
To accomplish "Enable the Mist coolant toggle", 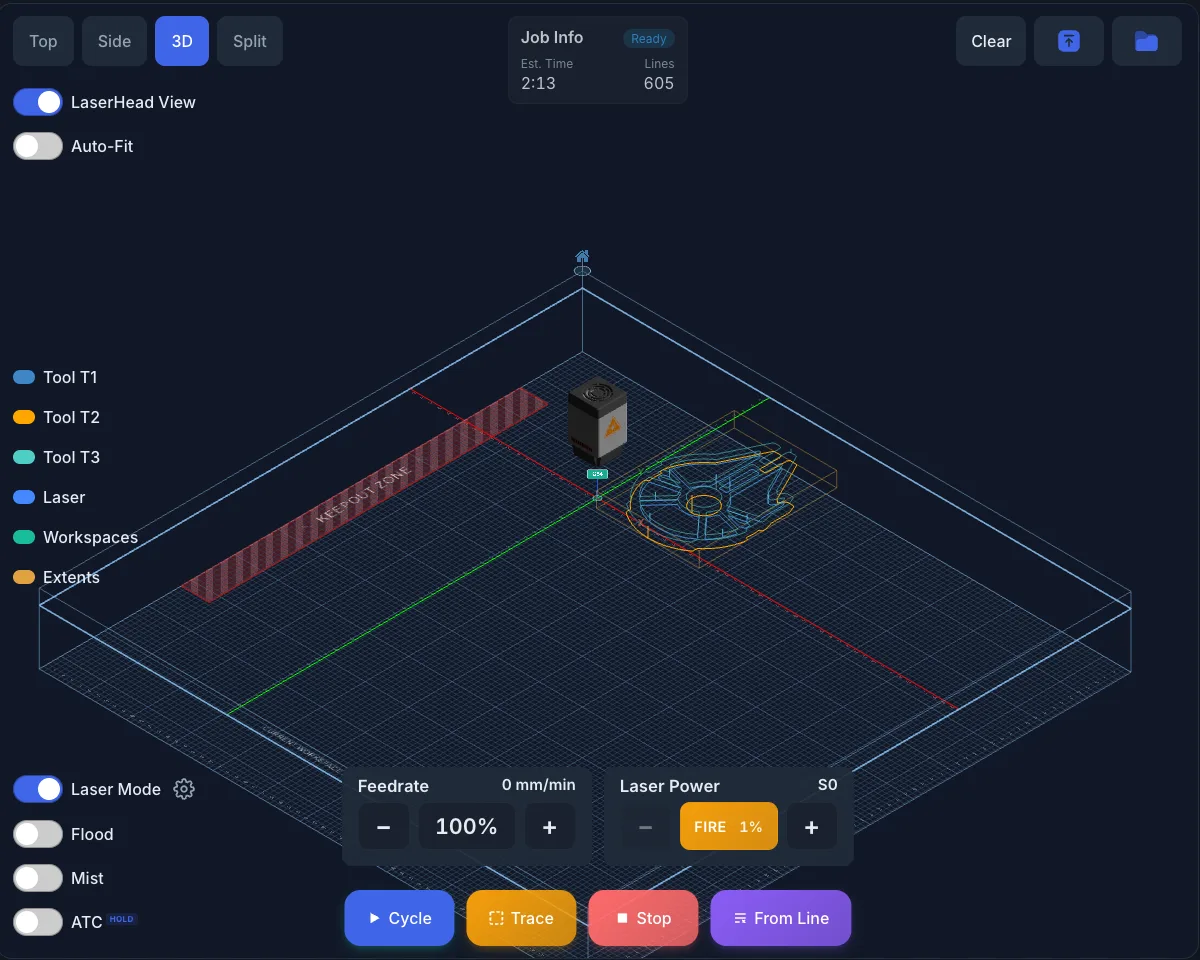I will [38, 878].
